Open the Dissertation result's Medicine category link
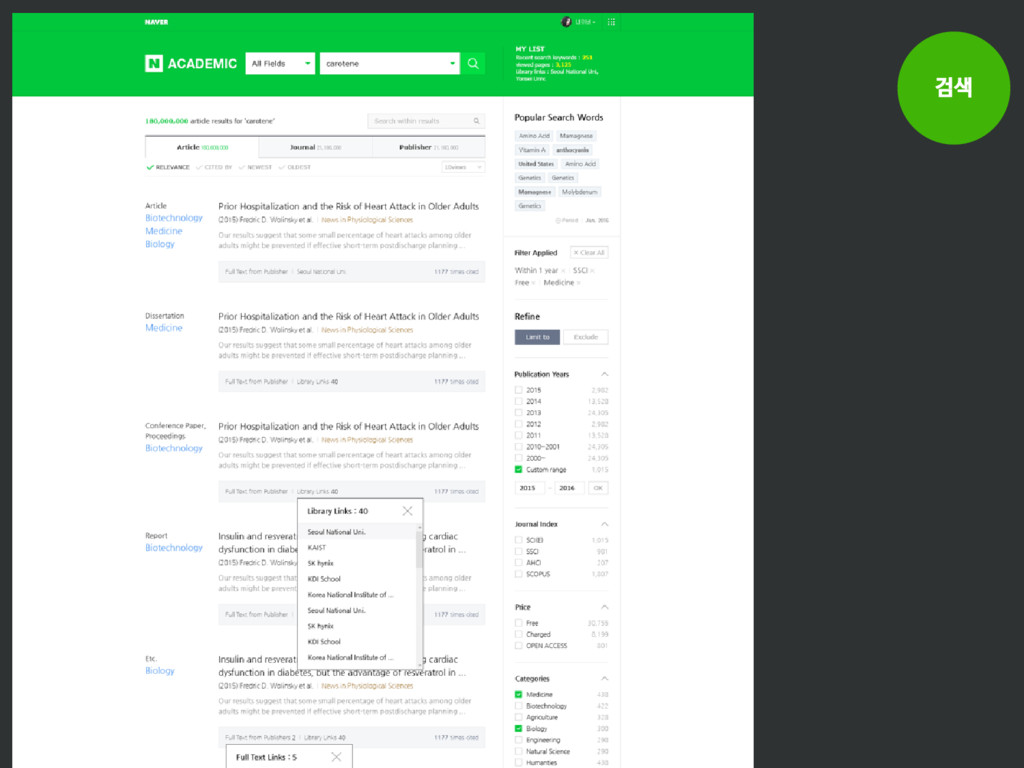Viewport: 1024px width, 768px height. coord(164,328)
